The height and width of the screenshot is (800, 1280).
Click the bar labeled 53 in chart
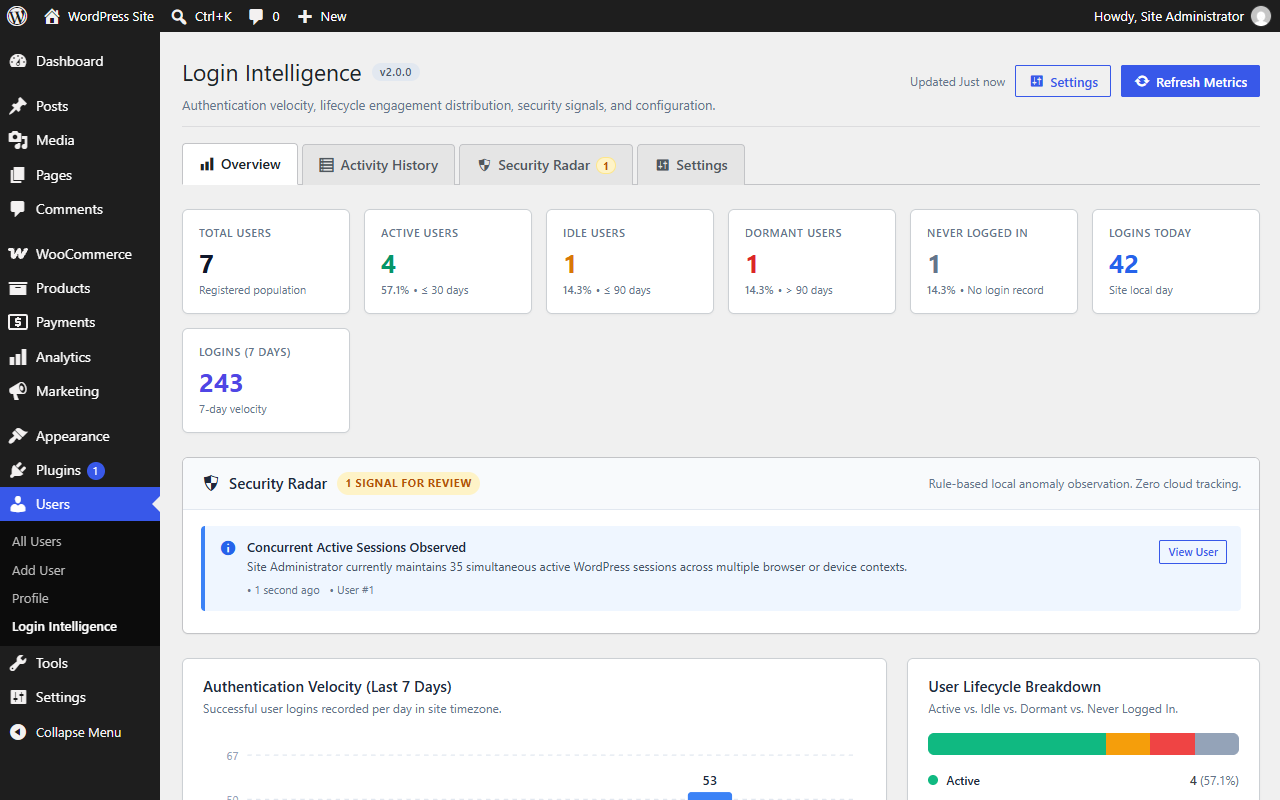point(710,795)
